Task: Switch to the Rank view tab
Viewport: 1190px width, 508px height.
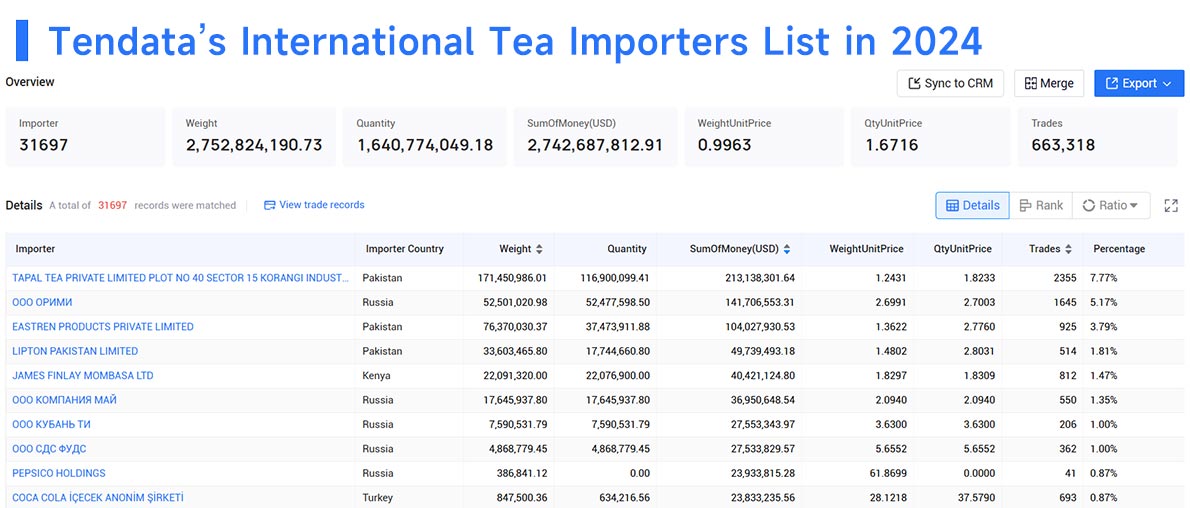Action: click(x=1040, y=205)
